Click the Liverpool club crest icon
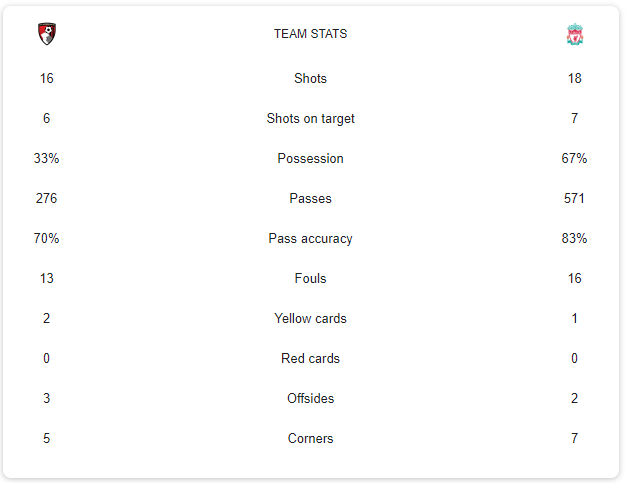 click(574, 35)
